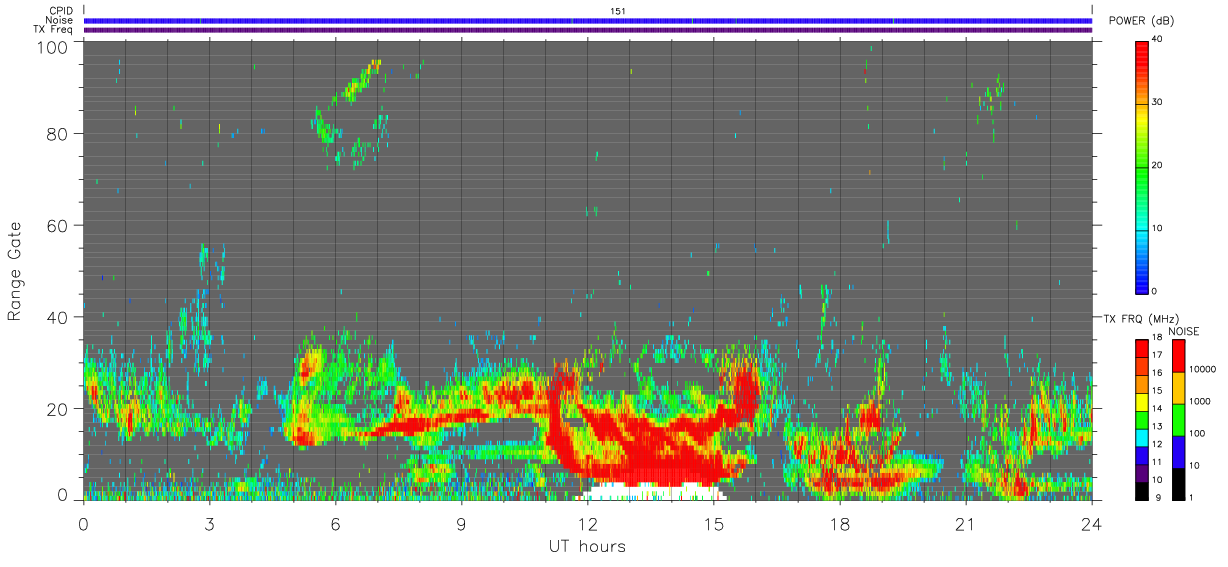
Task: Click the white saturated patch near gate 0
Action: click(652, 491)
